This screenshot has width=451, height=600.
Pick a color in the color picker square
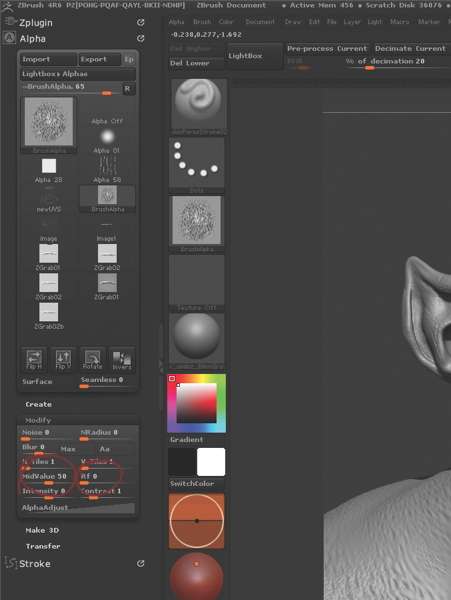coord(197,403)
